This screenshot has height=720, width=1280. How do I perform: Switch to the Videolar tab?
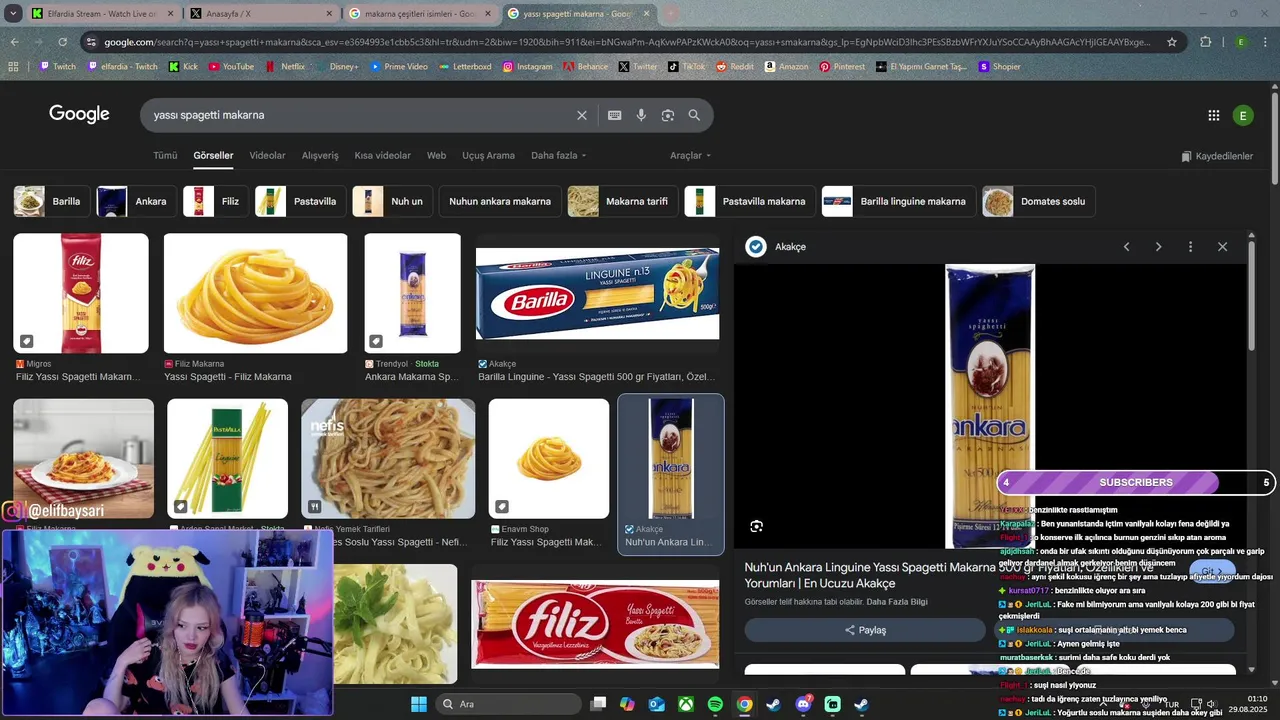267,156
